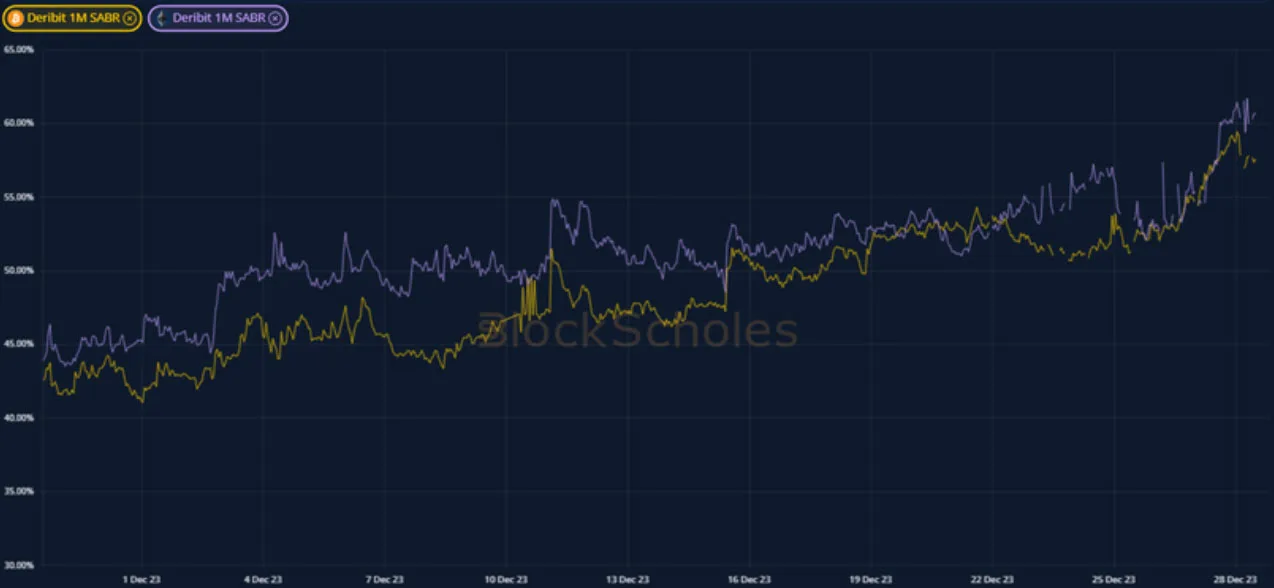
Task: Click the 45.00% y-axis label
Action: pos(20,344)
